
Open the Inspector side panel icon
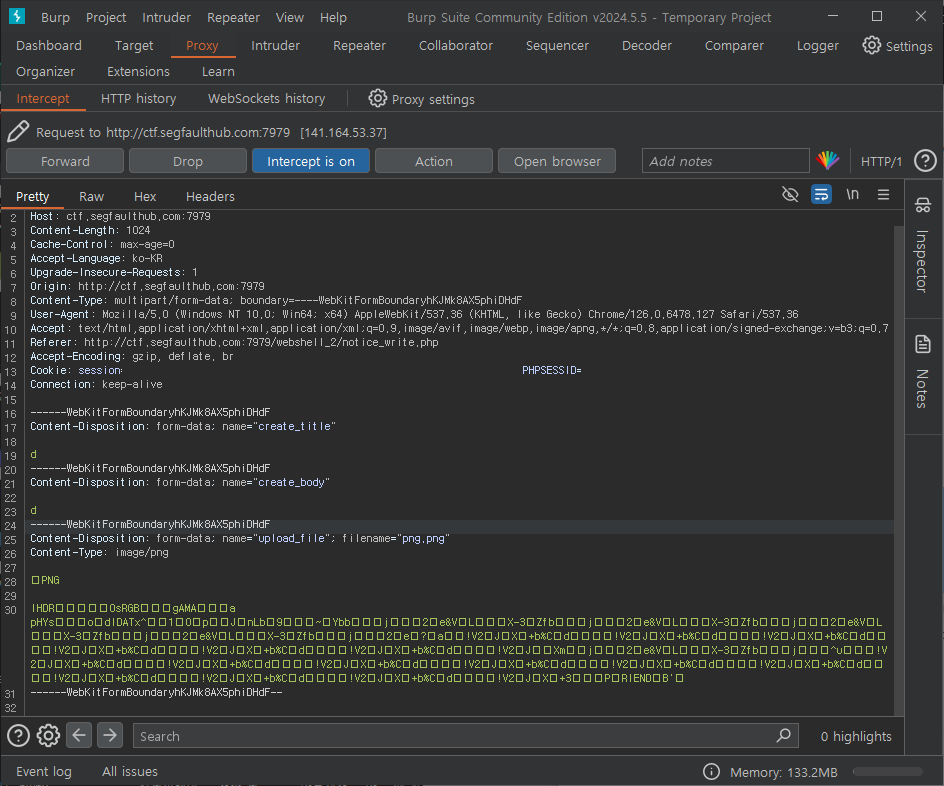922,205
